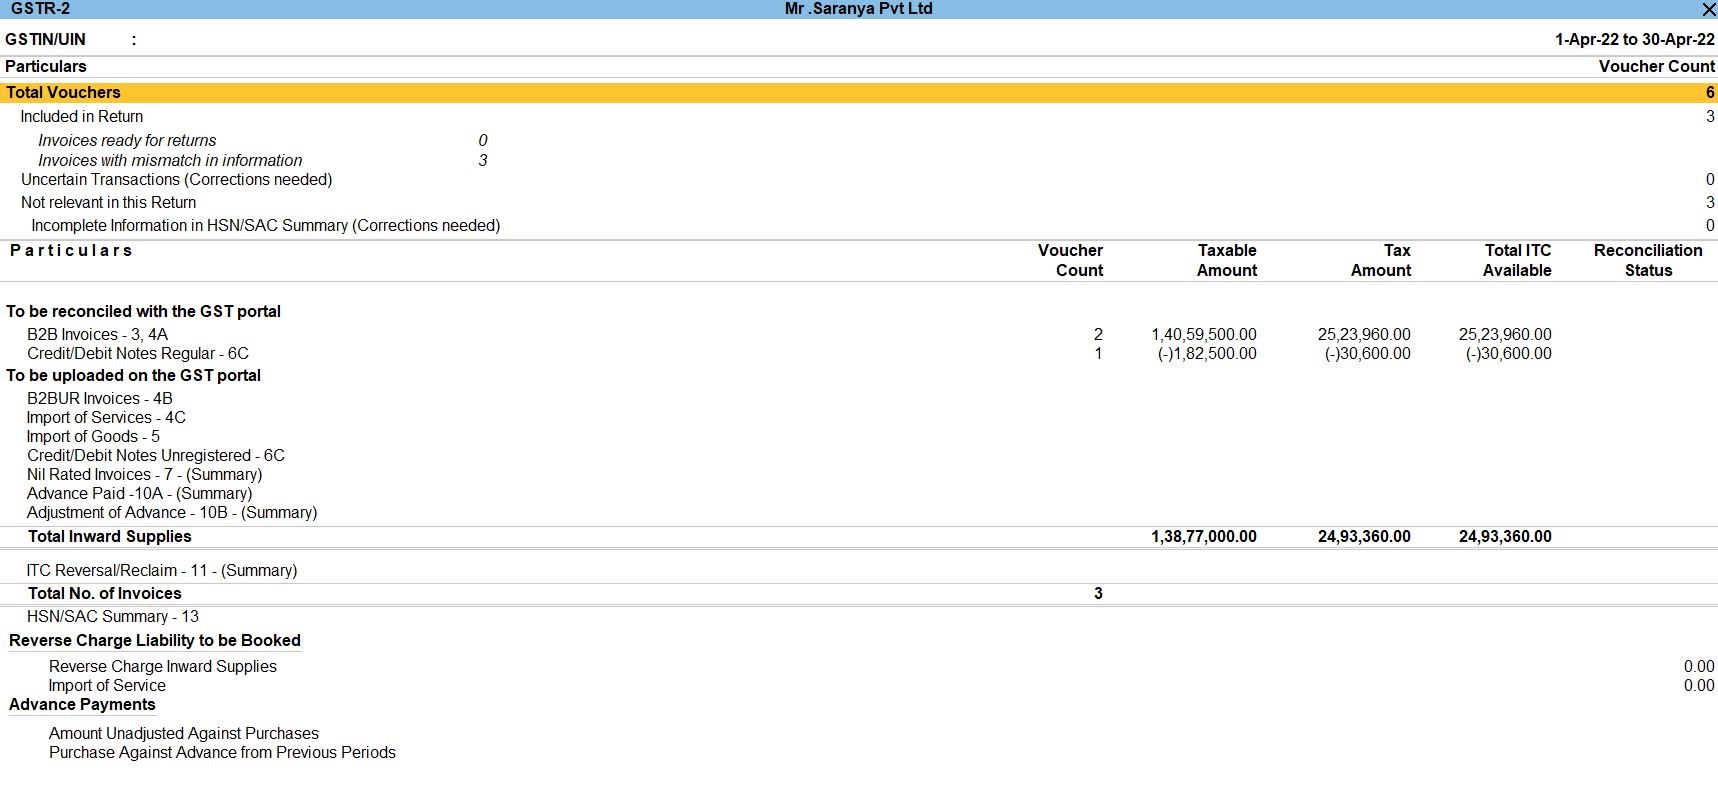The width and height of the screenshot is (1718, 786).
Task: Open Import of Goods - 5
Action: 93,436
